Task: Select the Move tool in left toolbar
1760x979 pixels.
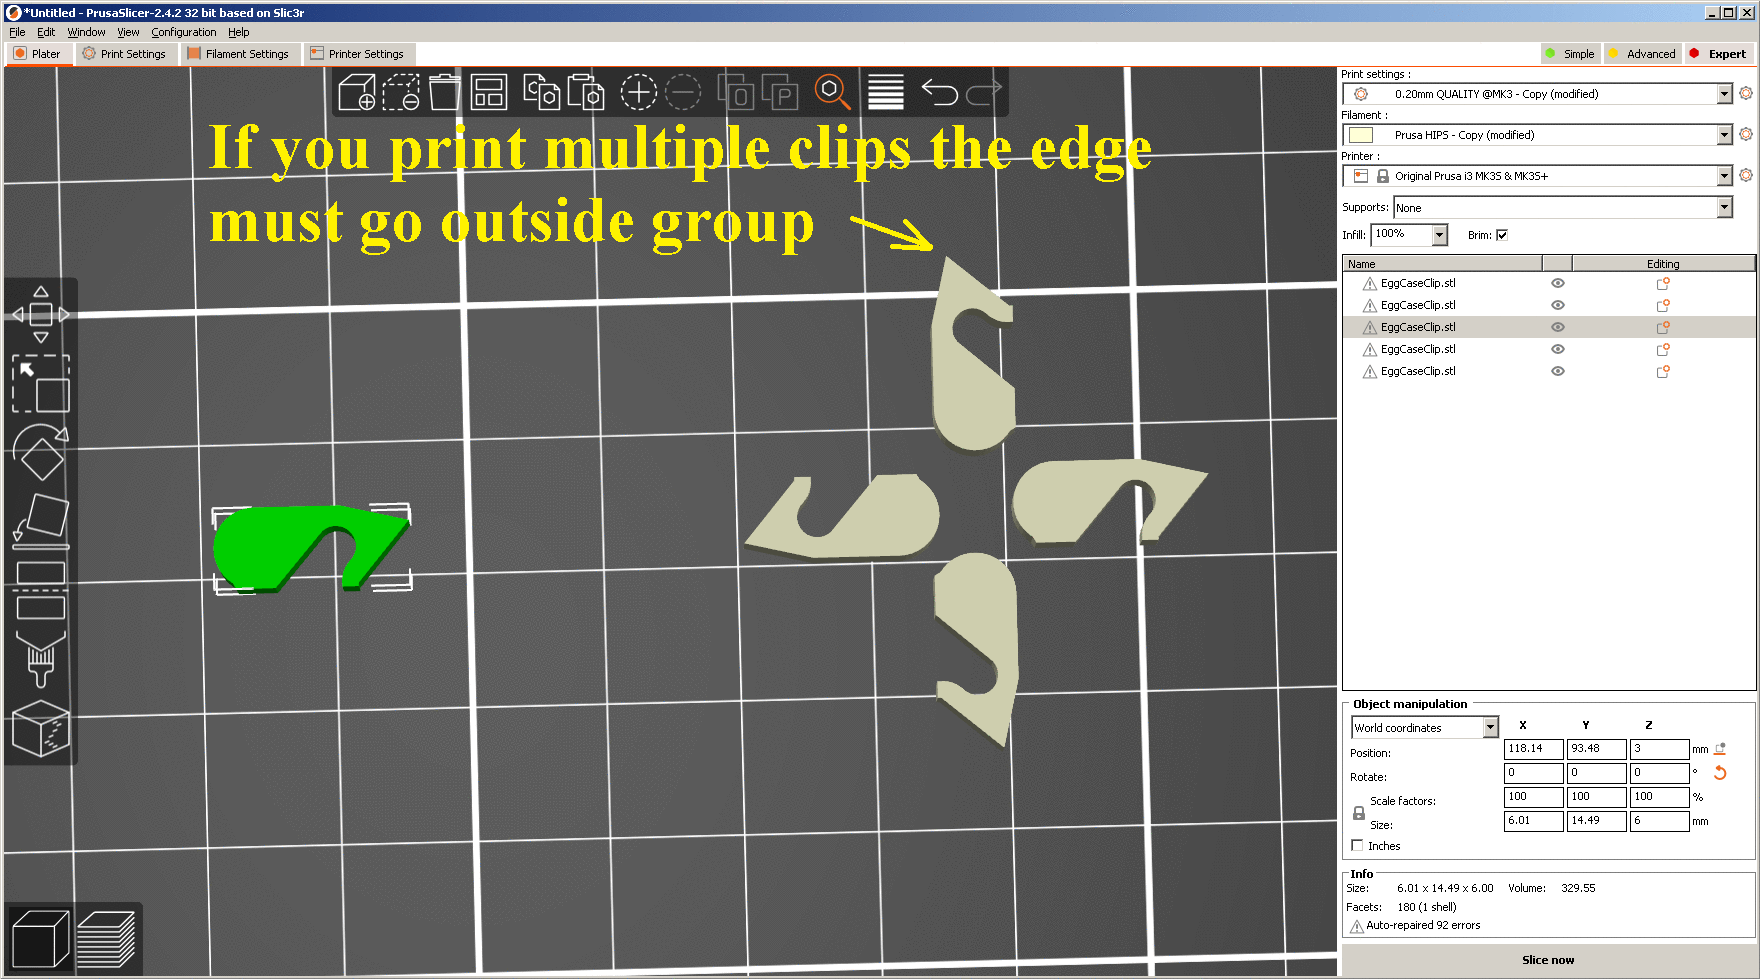Action: (40, 314)
